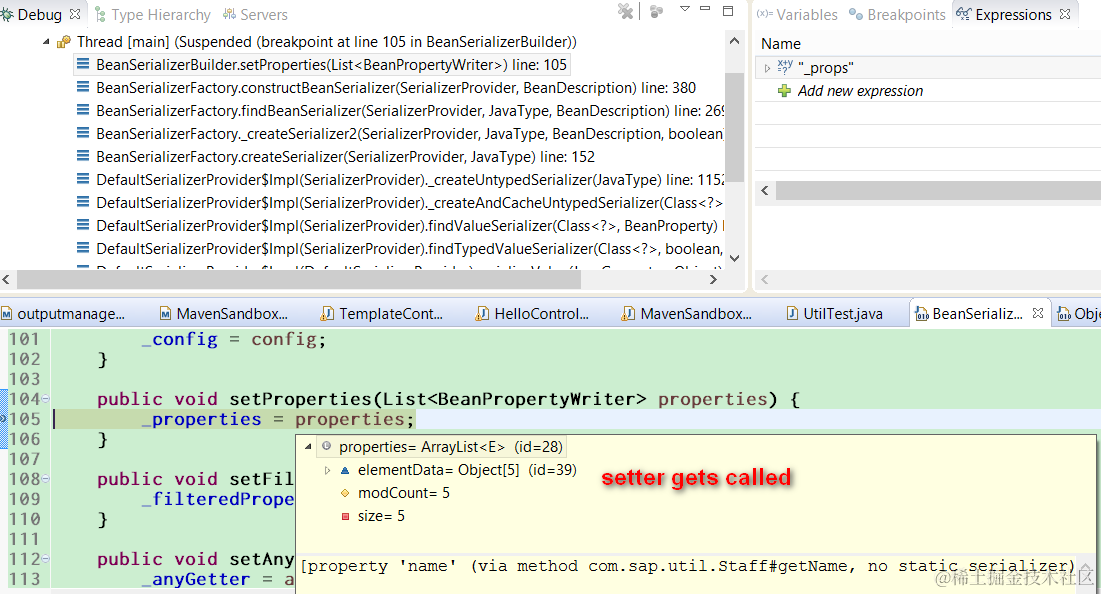Click the instruction pointer marker at line 105
Screen dimensions: 1101x594
point(3,418)
